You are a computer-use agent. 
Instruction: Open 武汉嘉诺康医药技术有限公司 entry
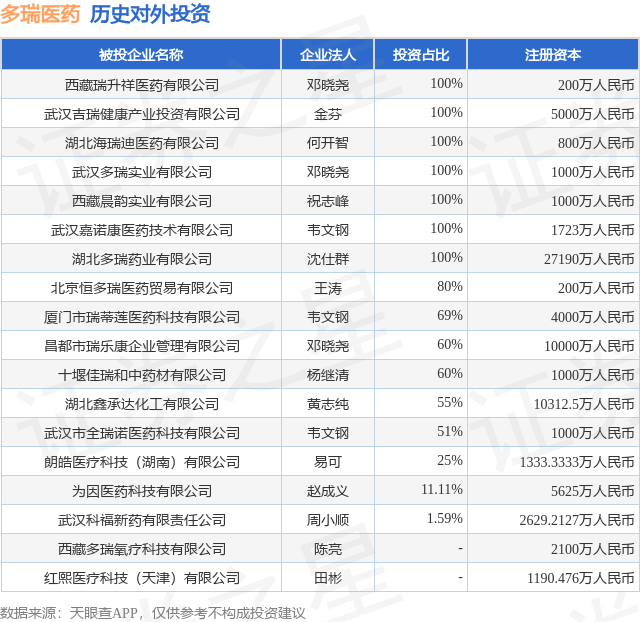click(142, 230)
